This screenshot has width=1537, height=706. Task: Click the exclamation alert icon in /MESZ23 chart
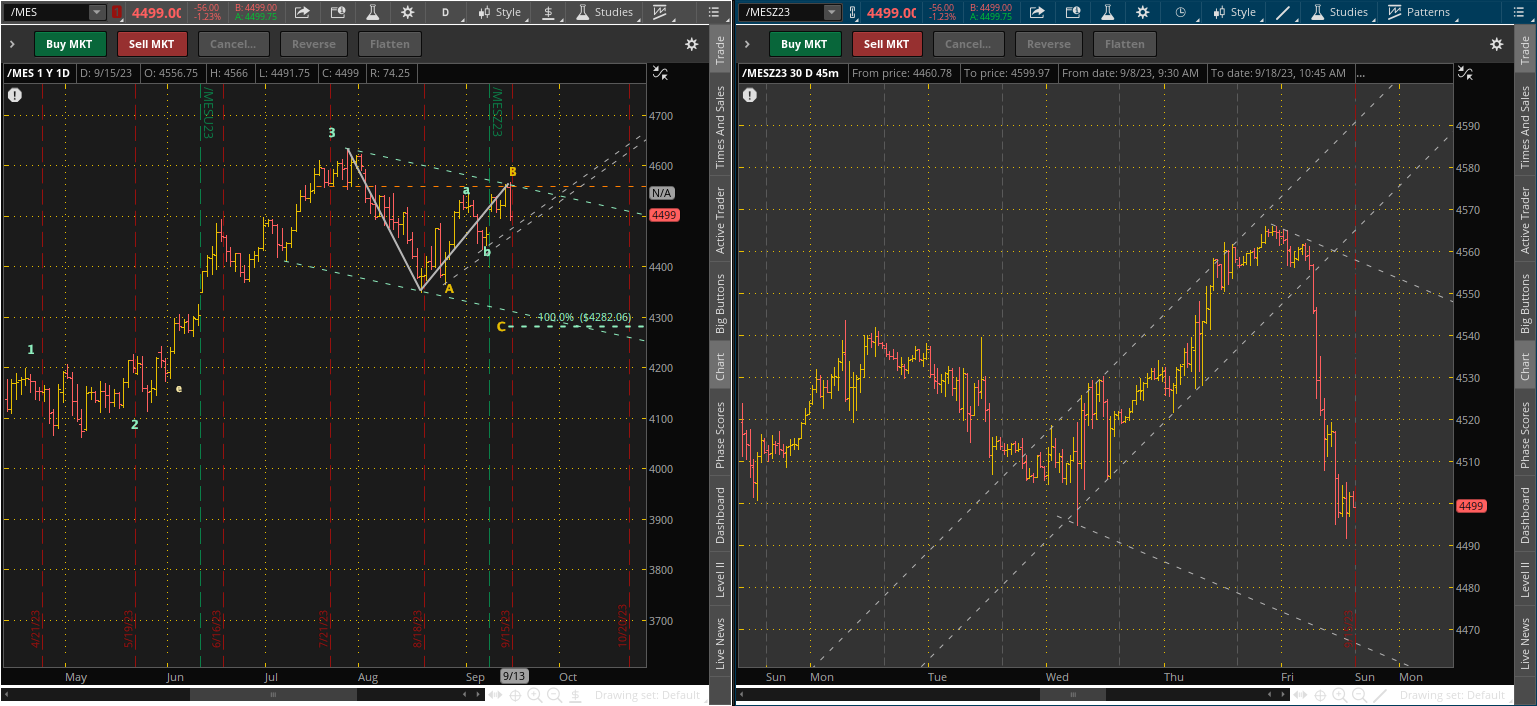pos(750,95)
